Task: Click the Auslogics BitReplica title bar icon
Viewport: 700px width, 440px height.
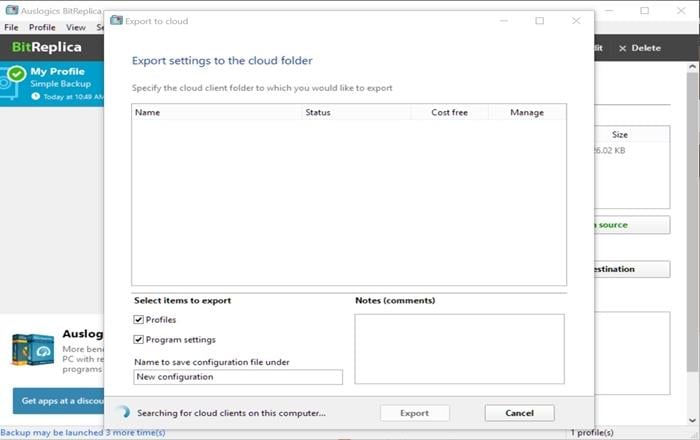Action: [x=12, y=10]
